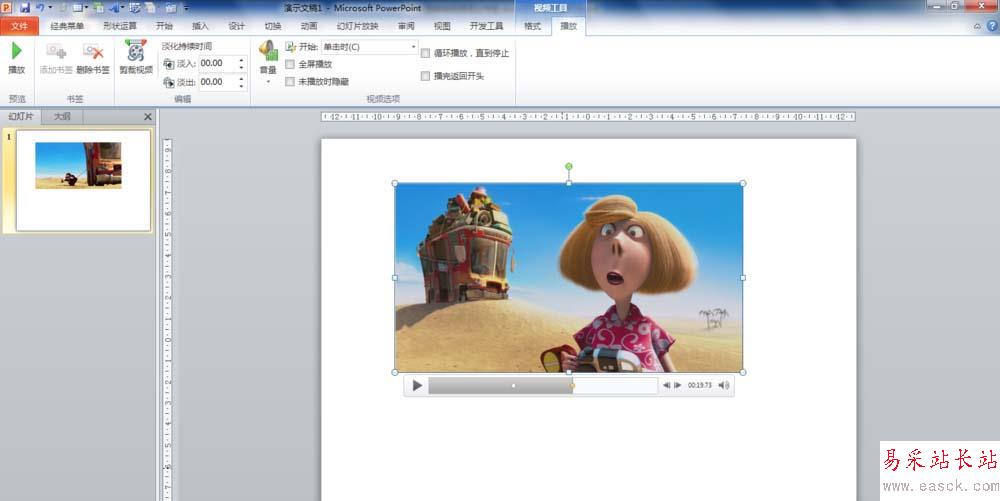
Task: Switch to the Slides (幻灯片) pane tab
Action: coord(20,117)
